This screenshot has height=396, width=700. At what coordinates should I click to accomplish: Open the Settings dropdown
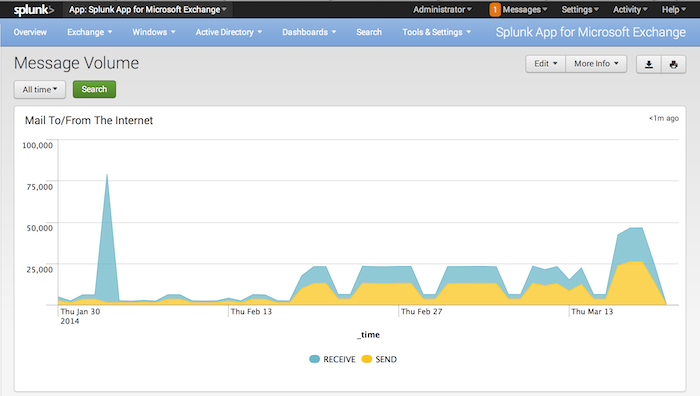pyautogui.click(x=580, y=9)
